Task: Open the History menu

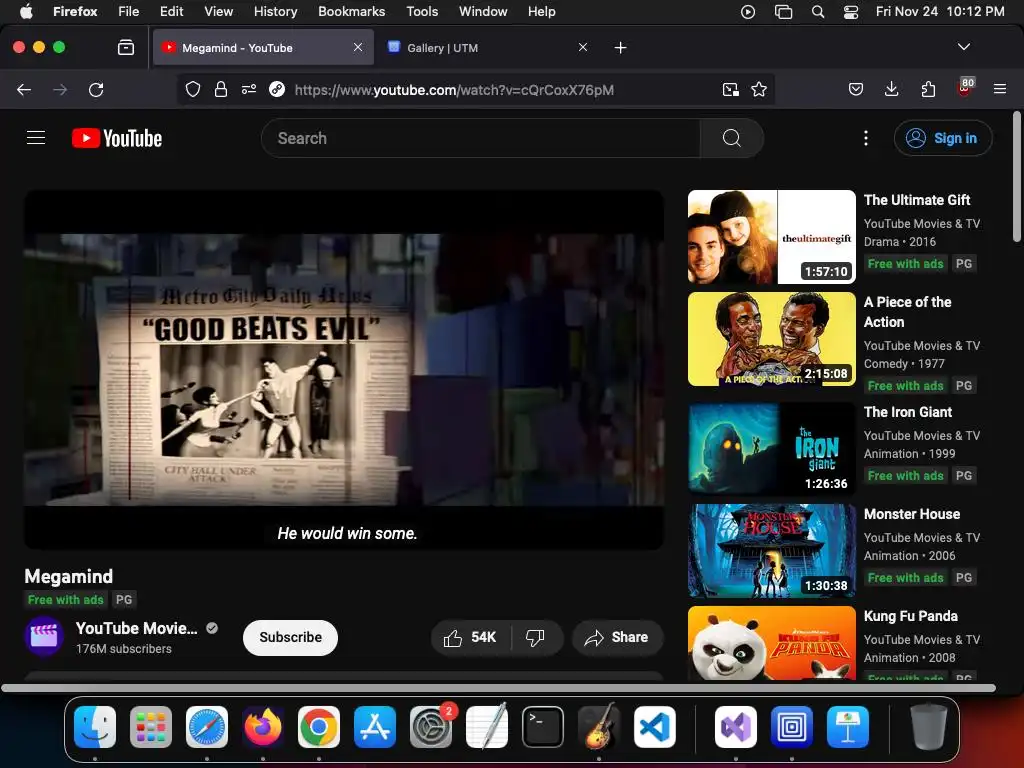Action: tap(275, 11)
